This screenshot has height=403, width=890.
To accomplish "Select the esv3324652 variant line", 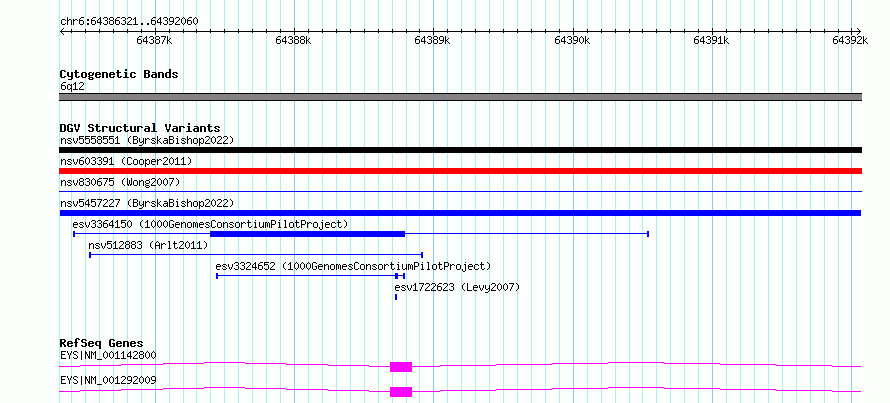I will click(x=310, y=276).
